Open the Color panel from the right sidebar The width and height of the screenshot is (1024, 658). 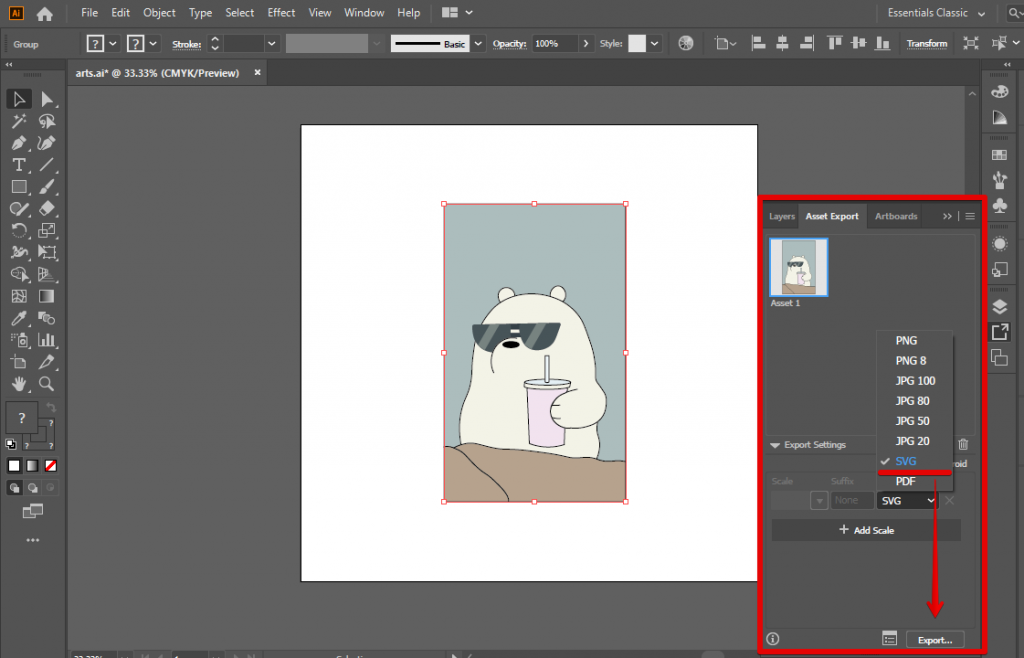click(x=1000, y=91)
